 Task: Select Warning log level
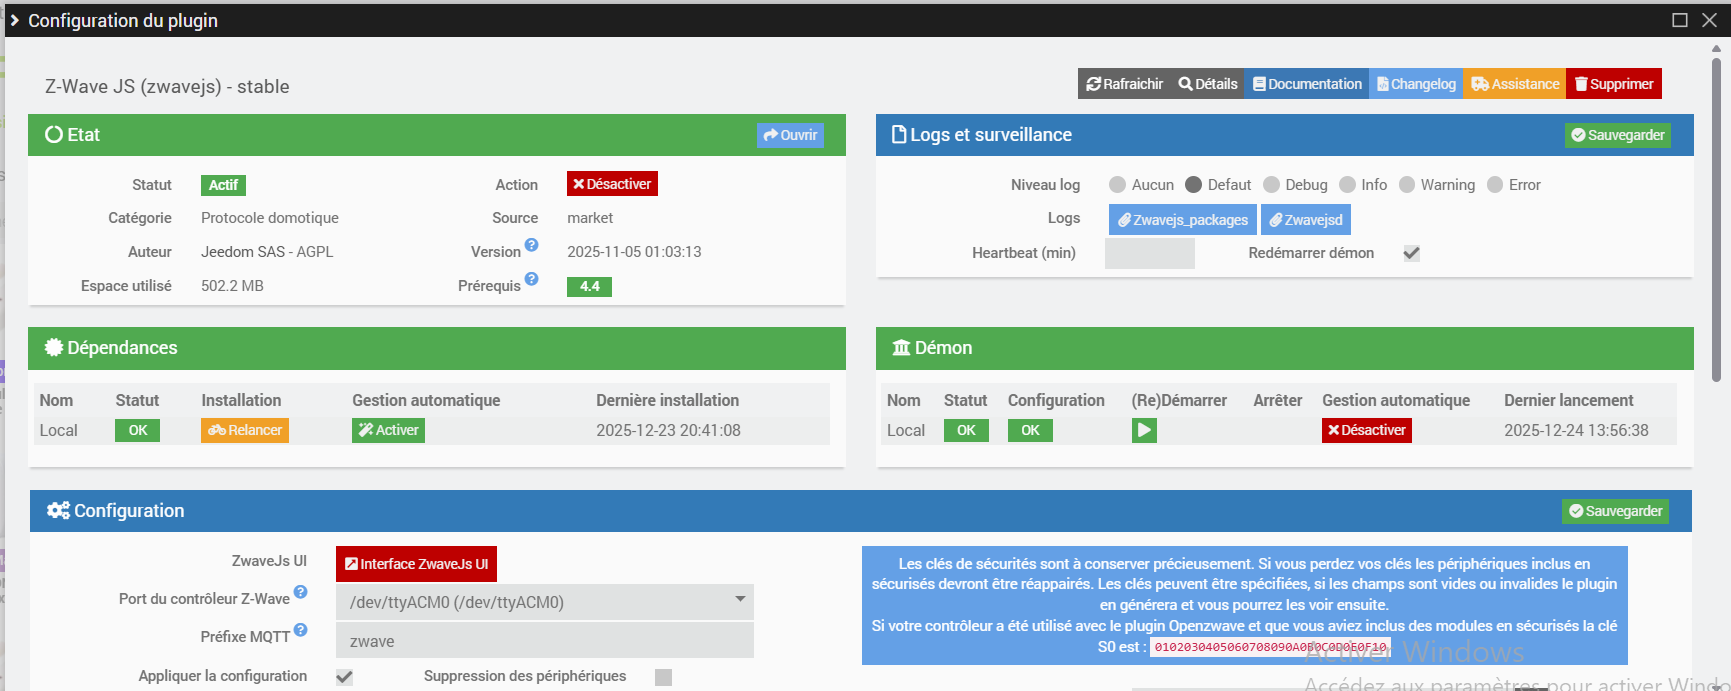click(1407, 185)
